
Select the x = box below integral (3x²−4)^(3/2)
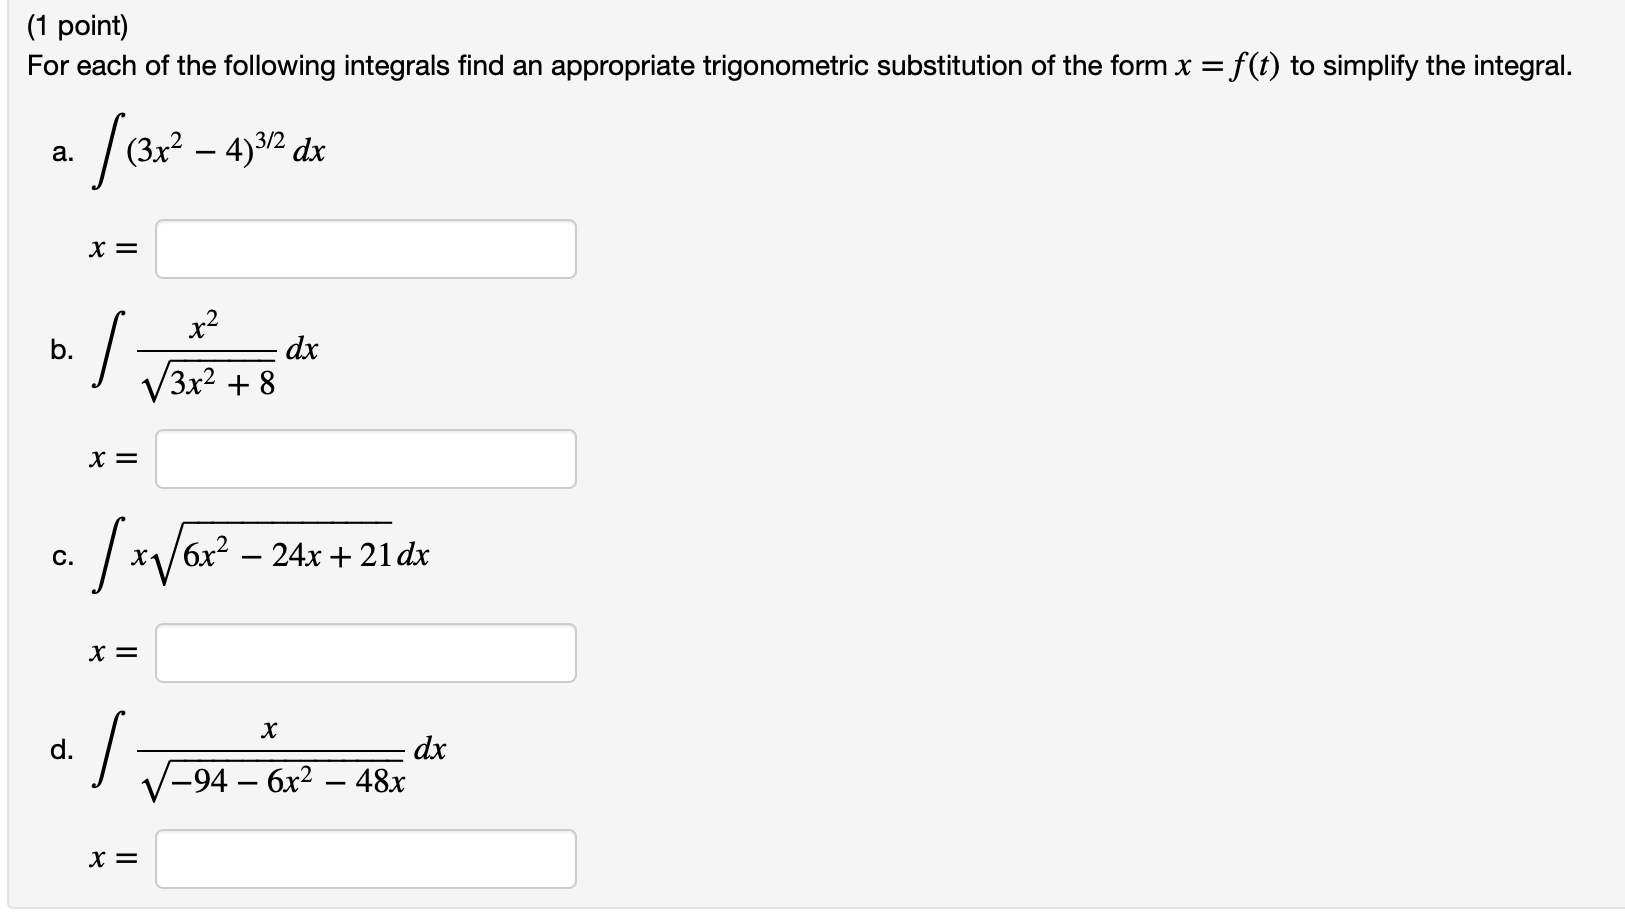pos(365,248)
